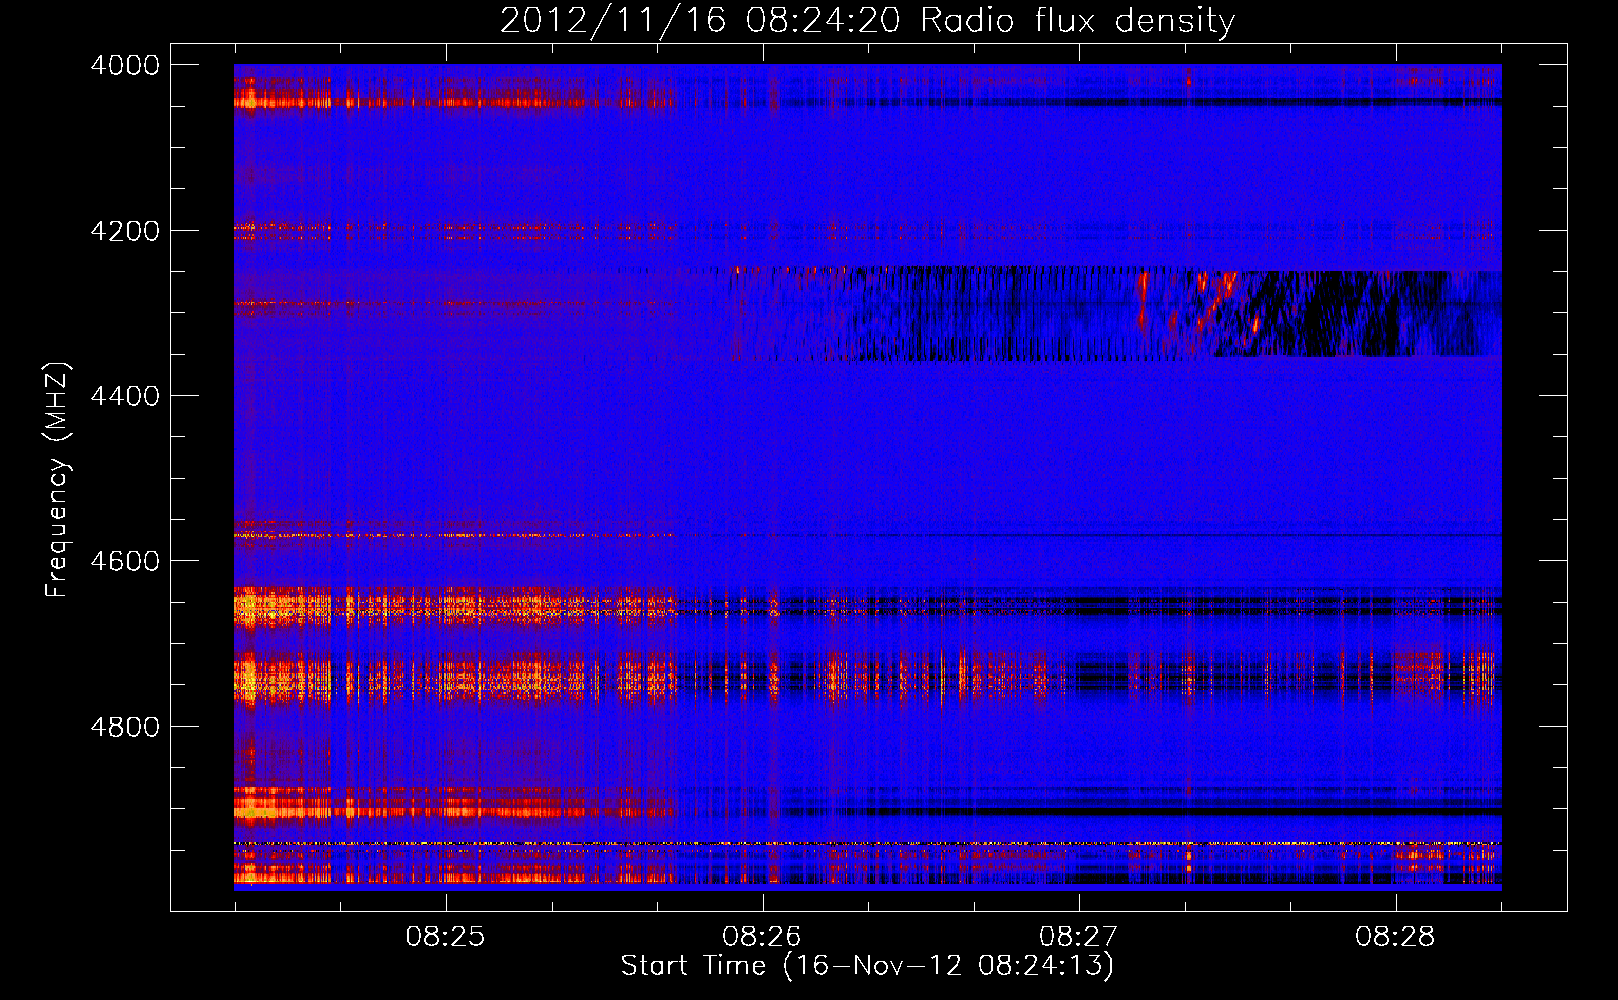Image resolution: width=1618 pixels, height=1000 pixels.
Task: Click the 4600 frequency tick label
Action: click(x=124, y=561)
